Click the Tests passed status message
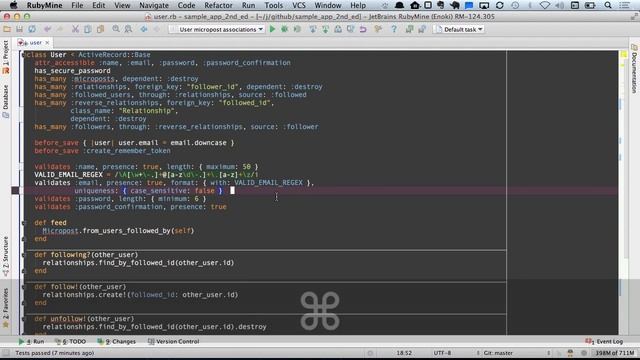 pos(55,353)
